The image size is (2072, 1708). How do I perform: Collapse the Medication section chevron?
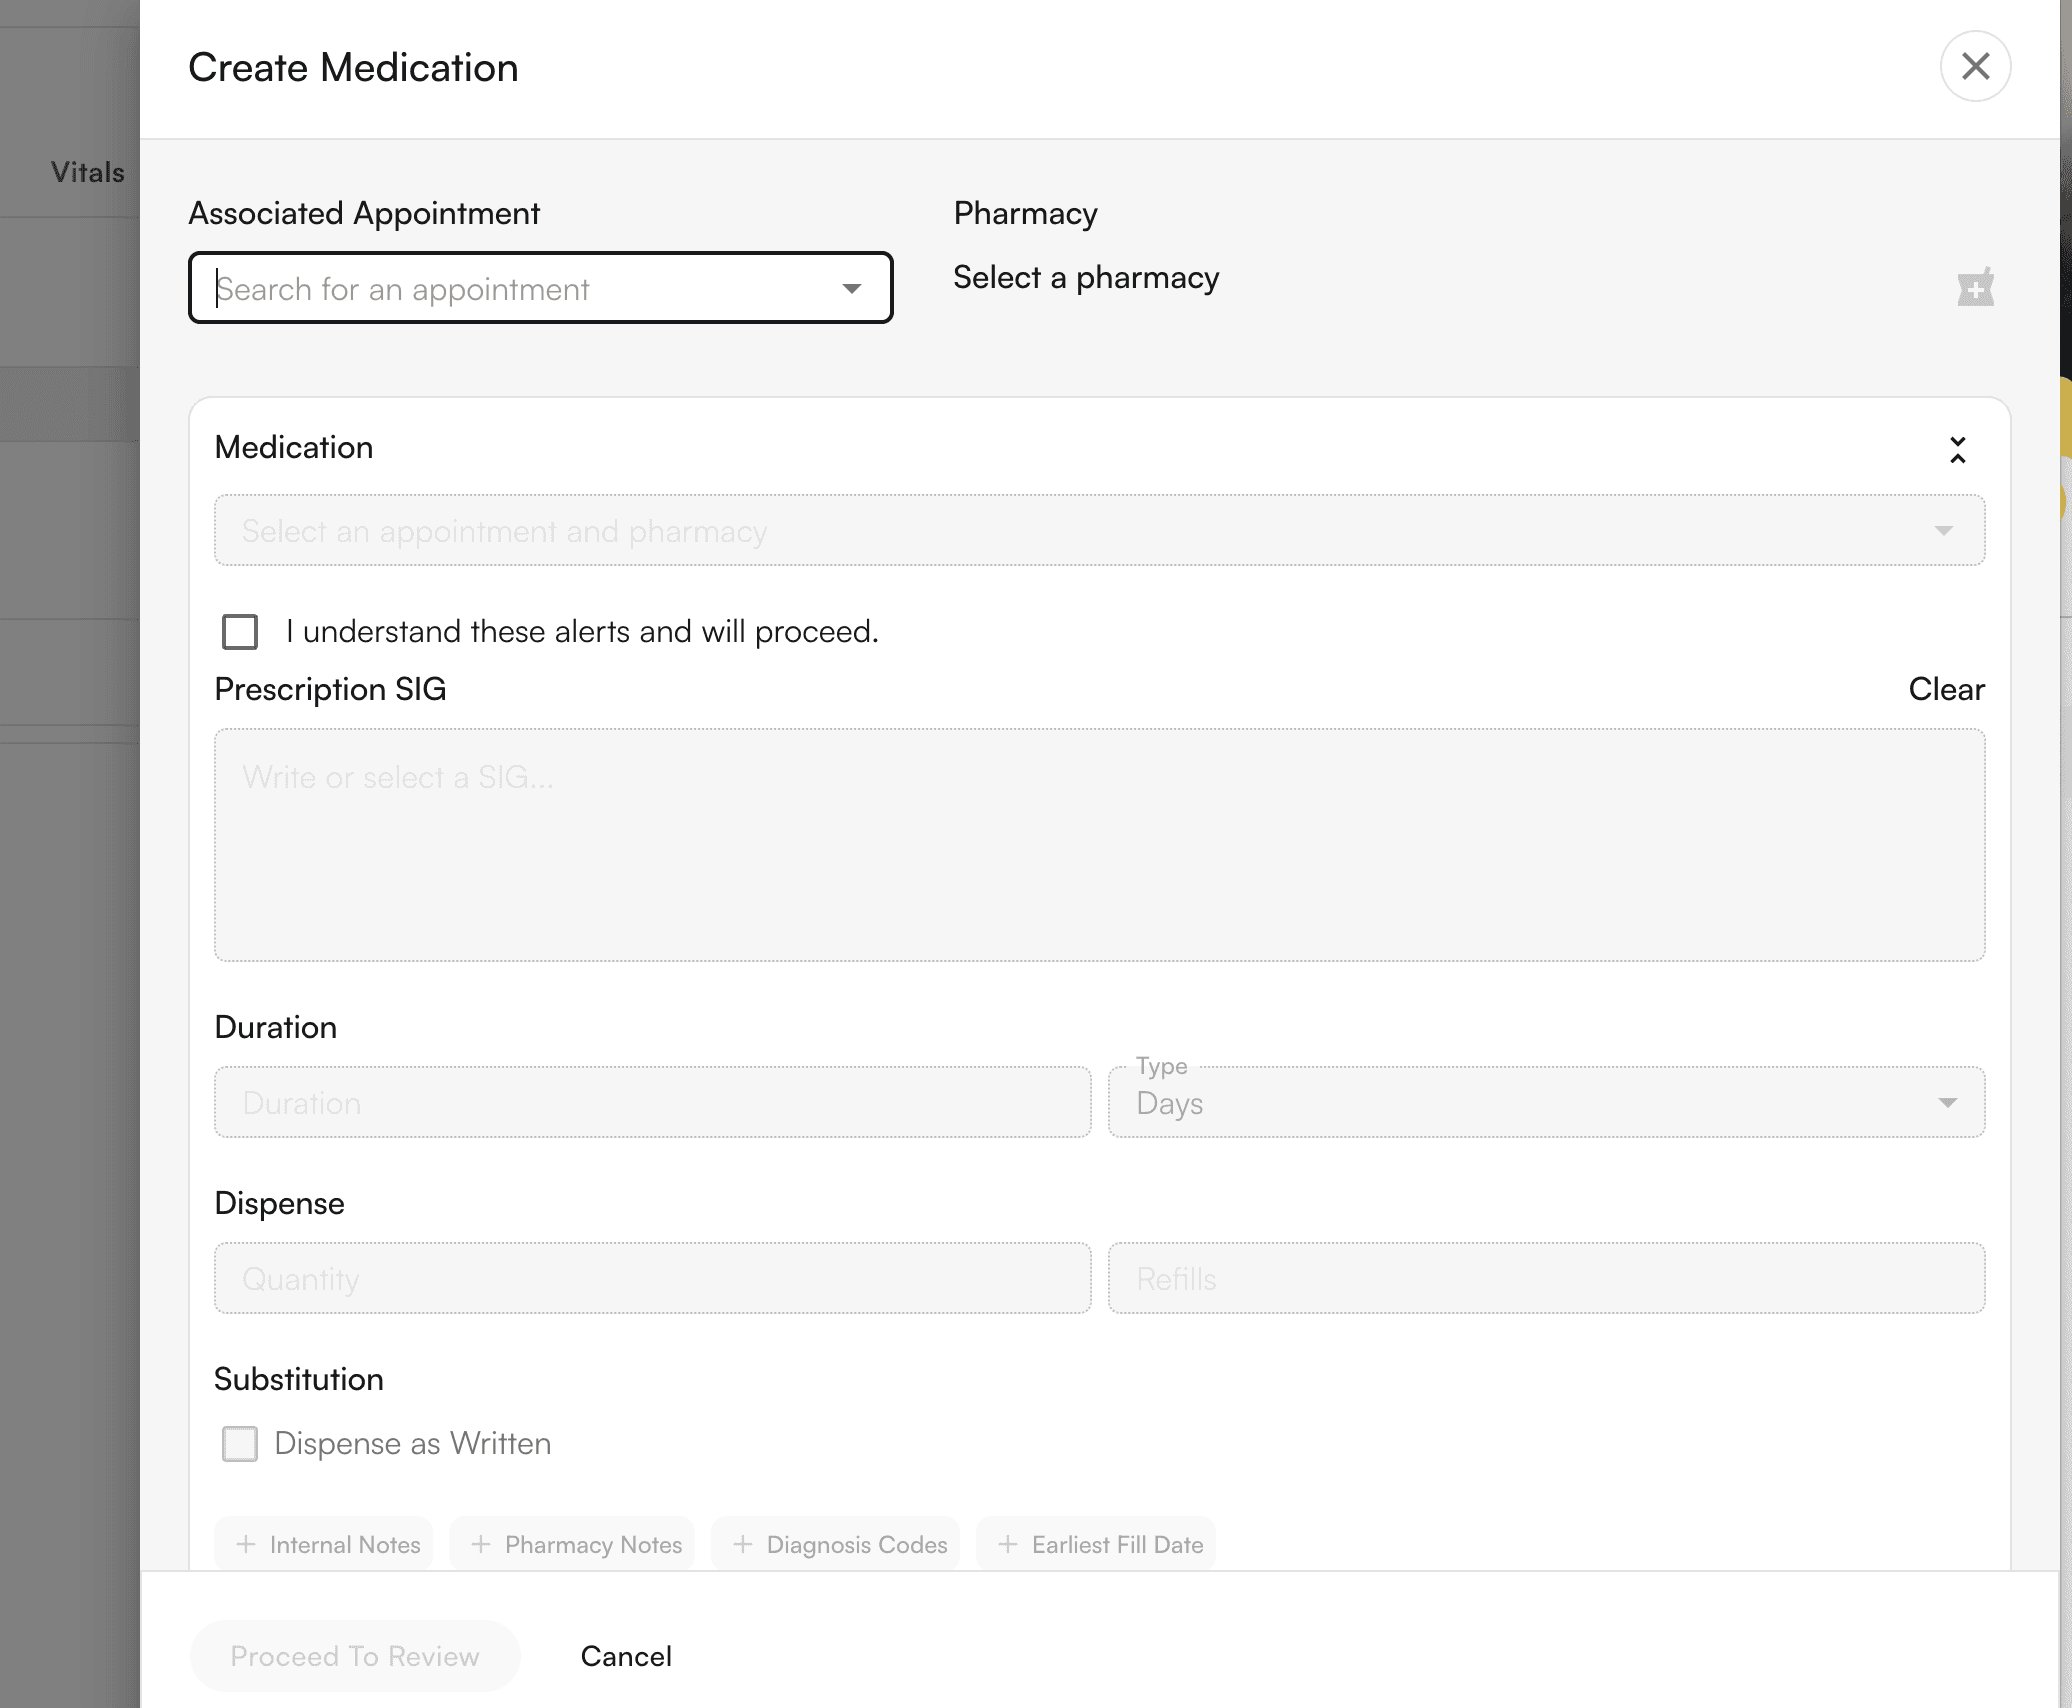[1957, 450]
